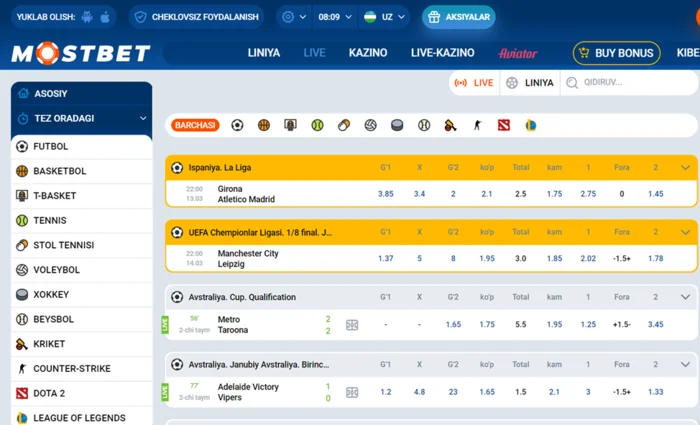
Task: Filter by League of Legends icon in sports bar
Action: [x=530, y=125]
